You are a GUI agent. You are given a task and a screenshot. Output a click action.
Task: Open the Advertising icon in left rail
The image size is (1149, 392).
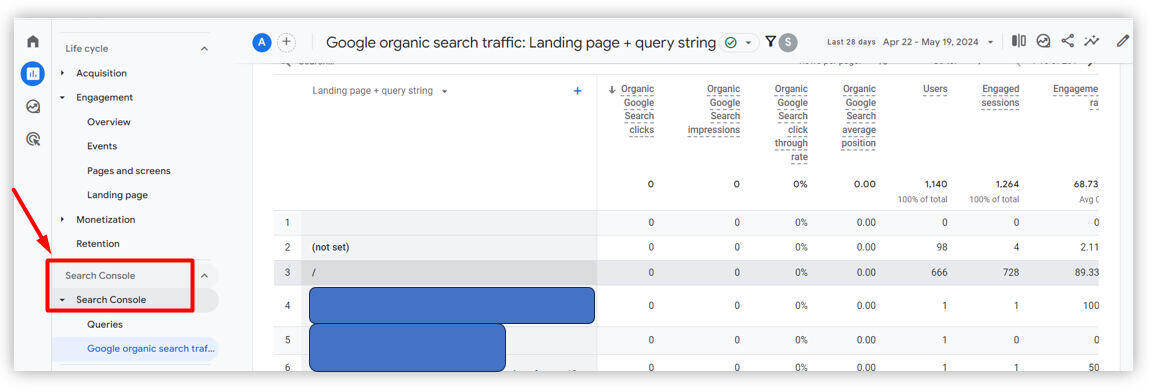pyautogui.click(x=33, y=139)
